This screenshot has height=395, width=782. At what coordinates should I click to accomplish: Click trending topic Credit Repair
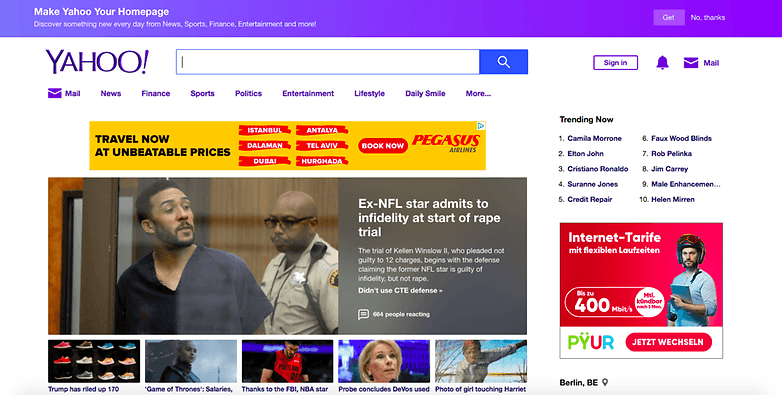[x=589, y=199]
